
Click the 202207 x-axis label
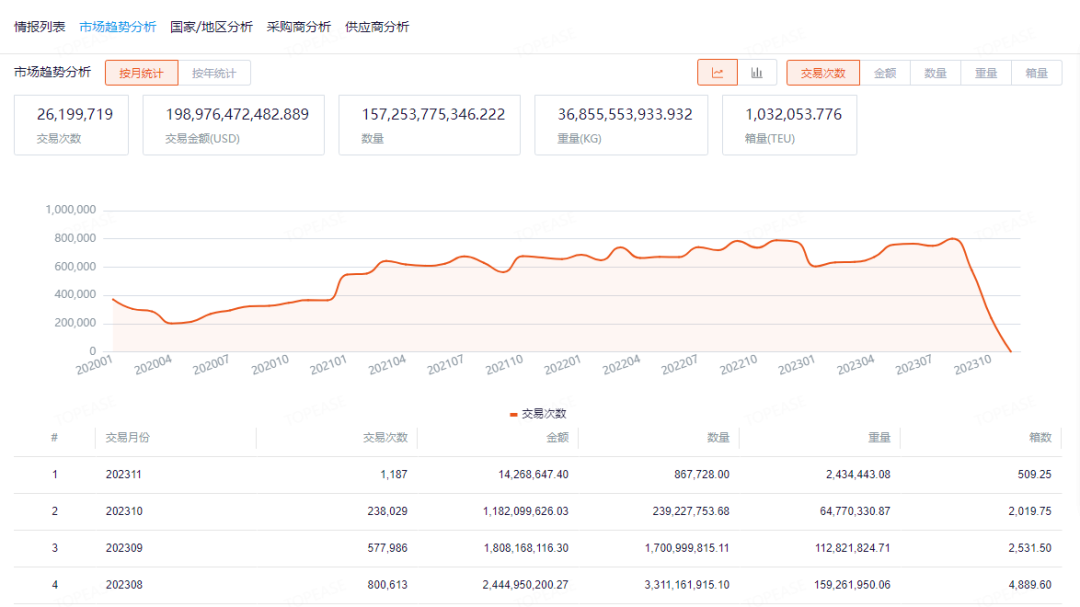[x=679, y=365]
